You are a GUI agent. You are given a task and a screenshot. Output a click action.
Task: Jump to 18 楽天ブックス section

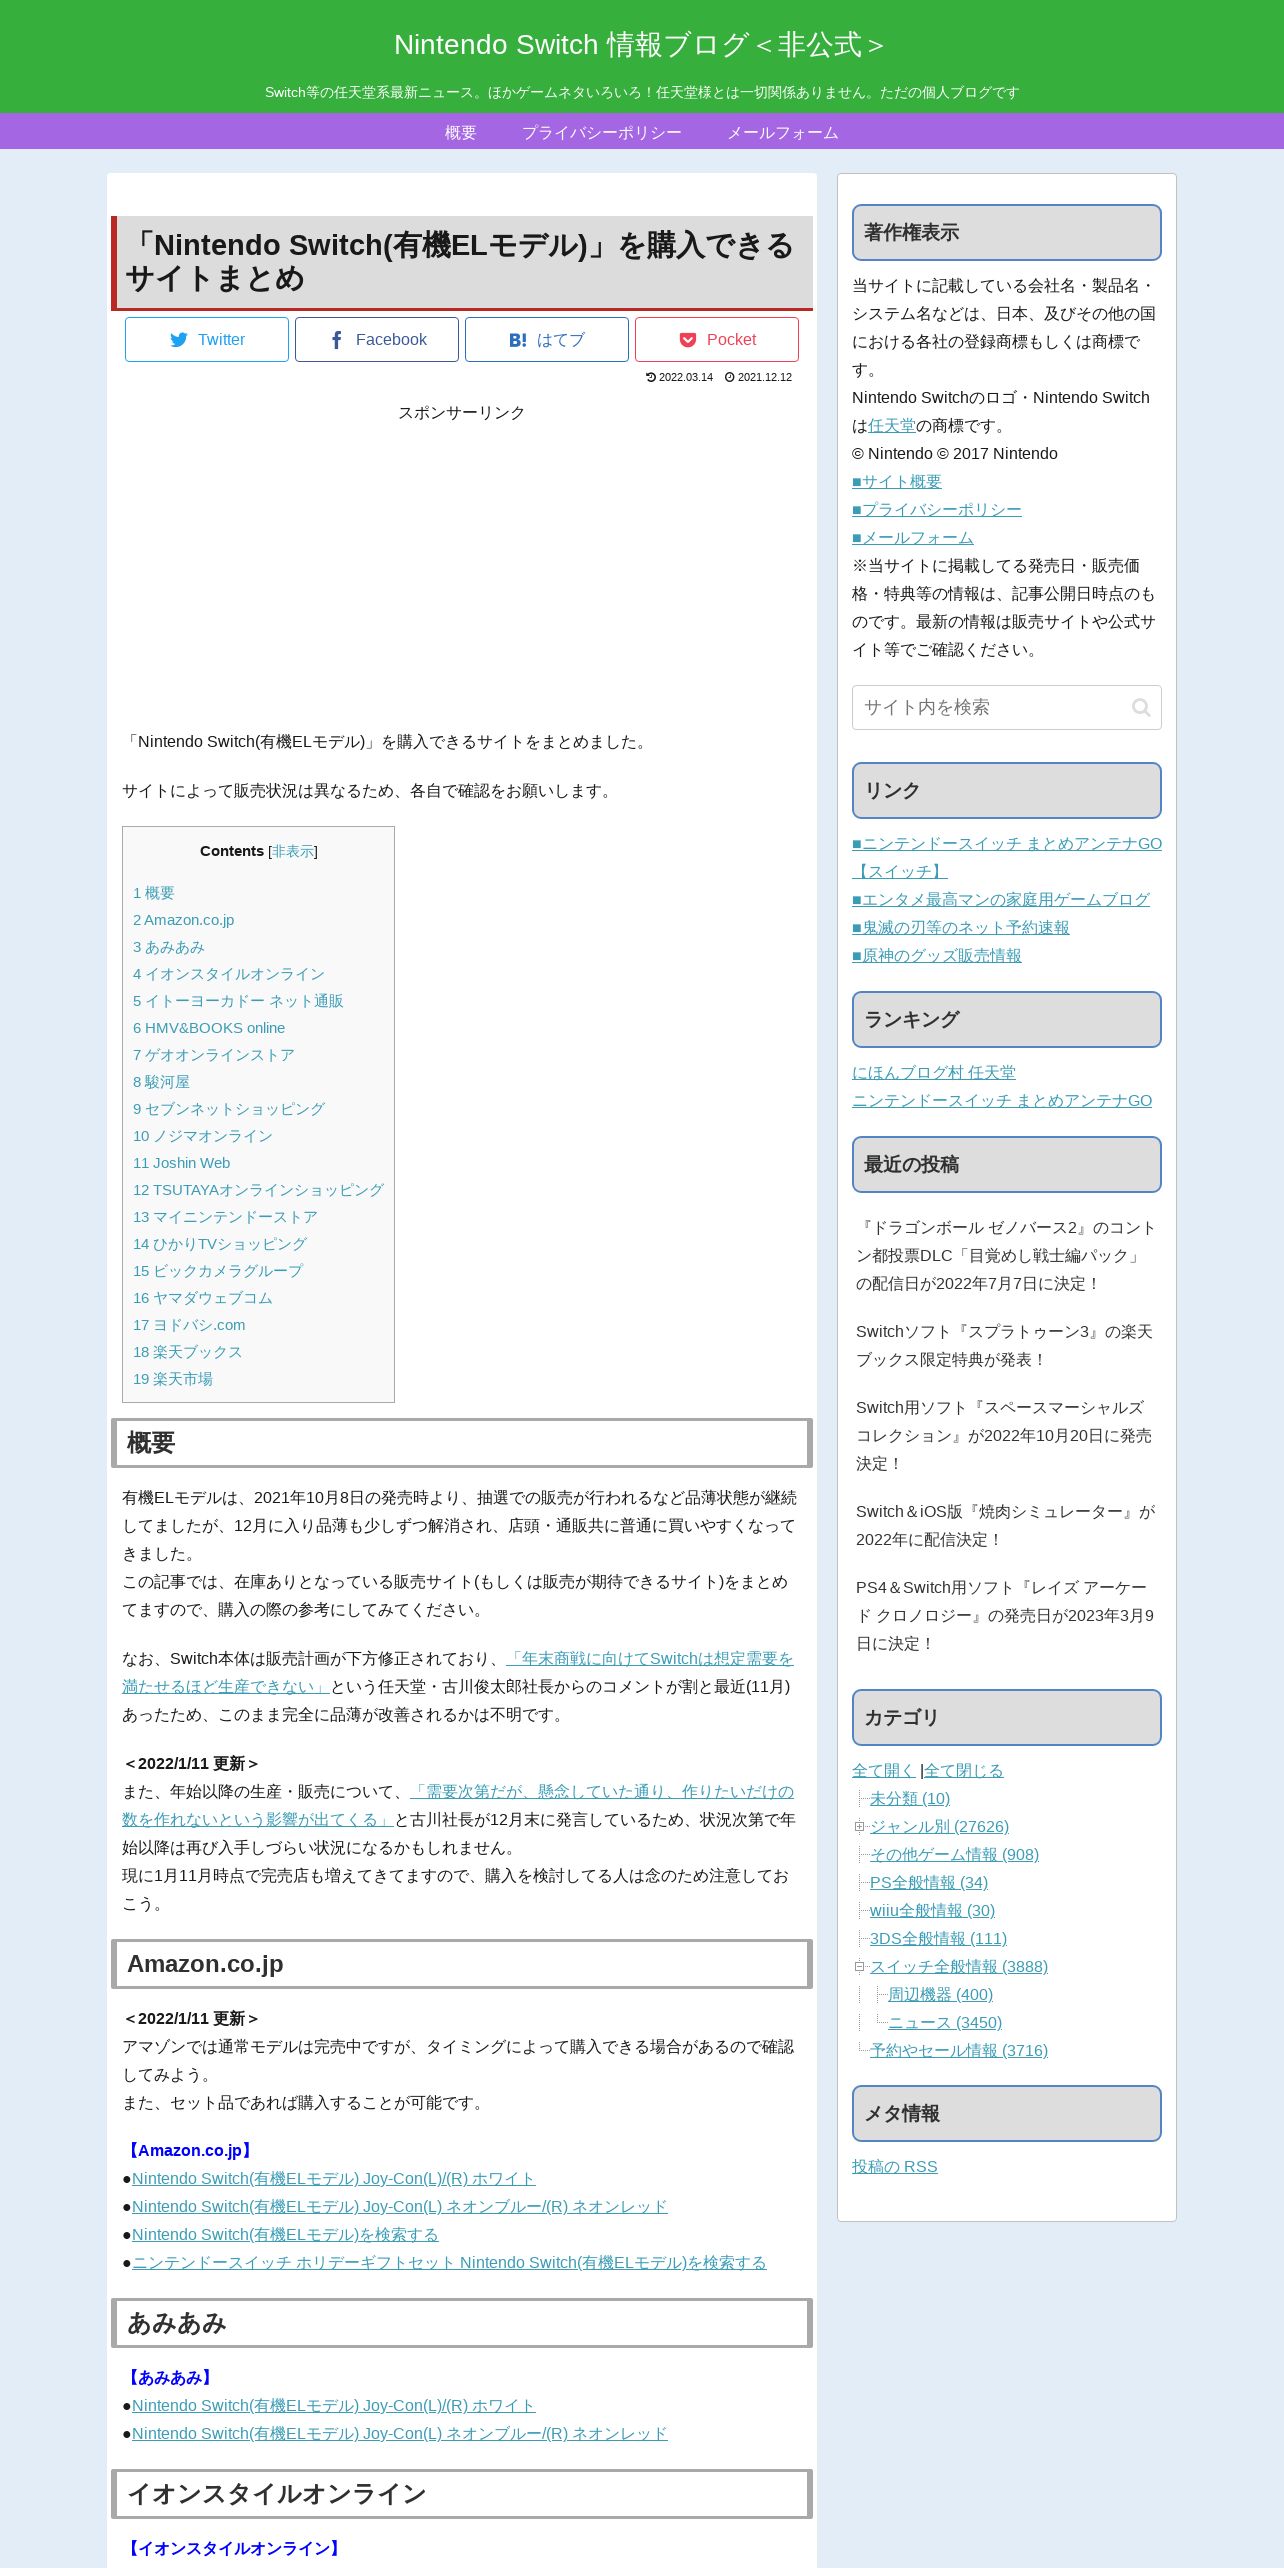coord(188,1352)
